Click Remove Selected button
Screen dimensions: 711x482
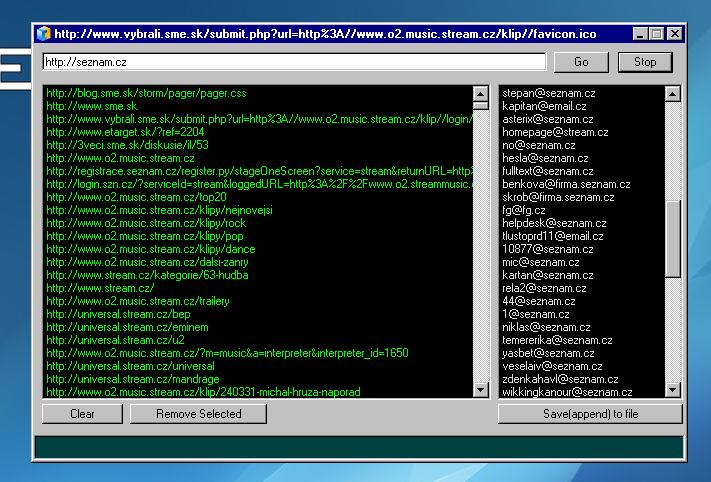click(198, 414)
